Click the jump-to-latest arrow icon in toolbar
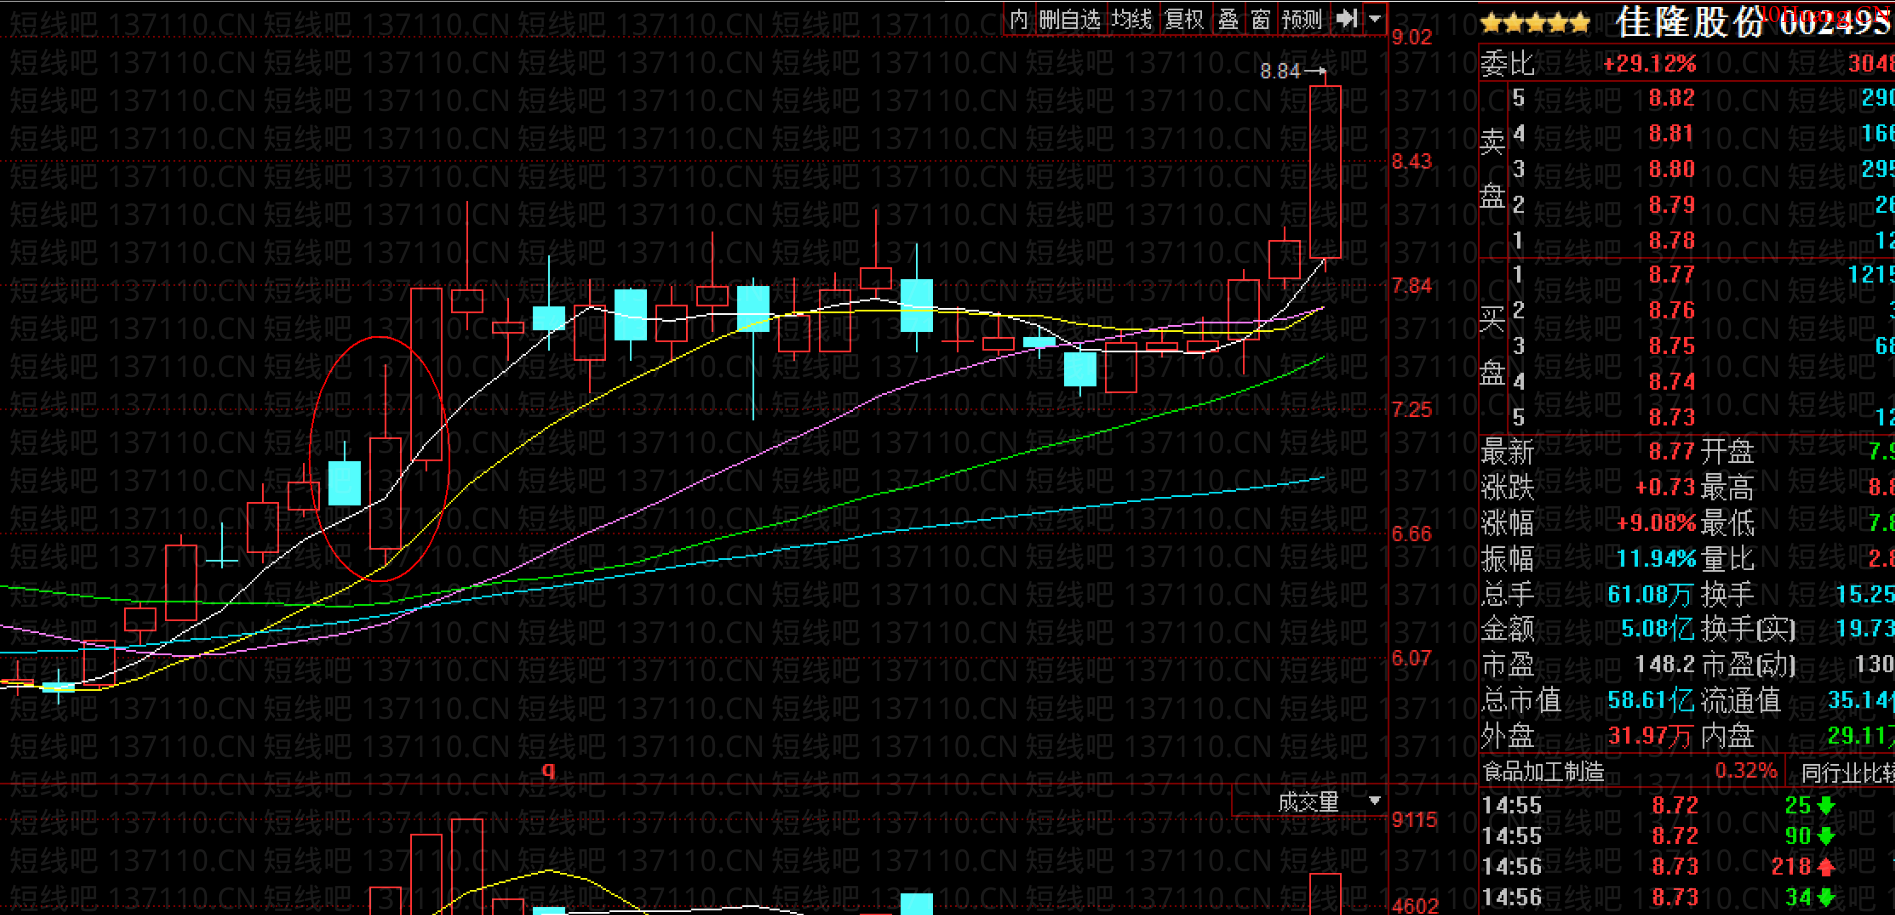The image size is (1895, 915). click(1347, 18)
